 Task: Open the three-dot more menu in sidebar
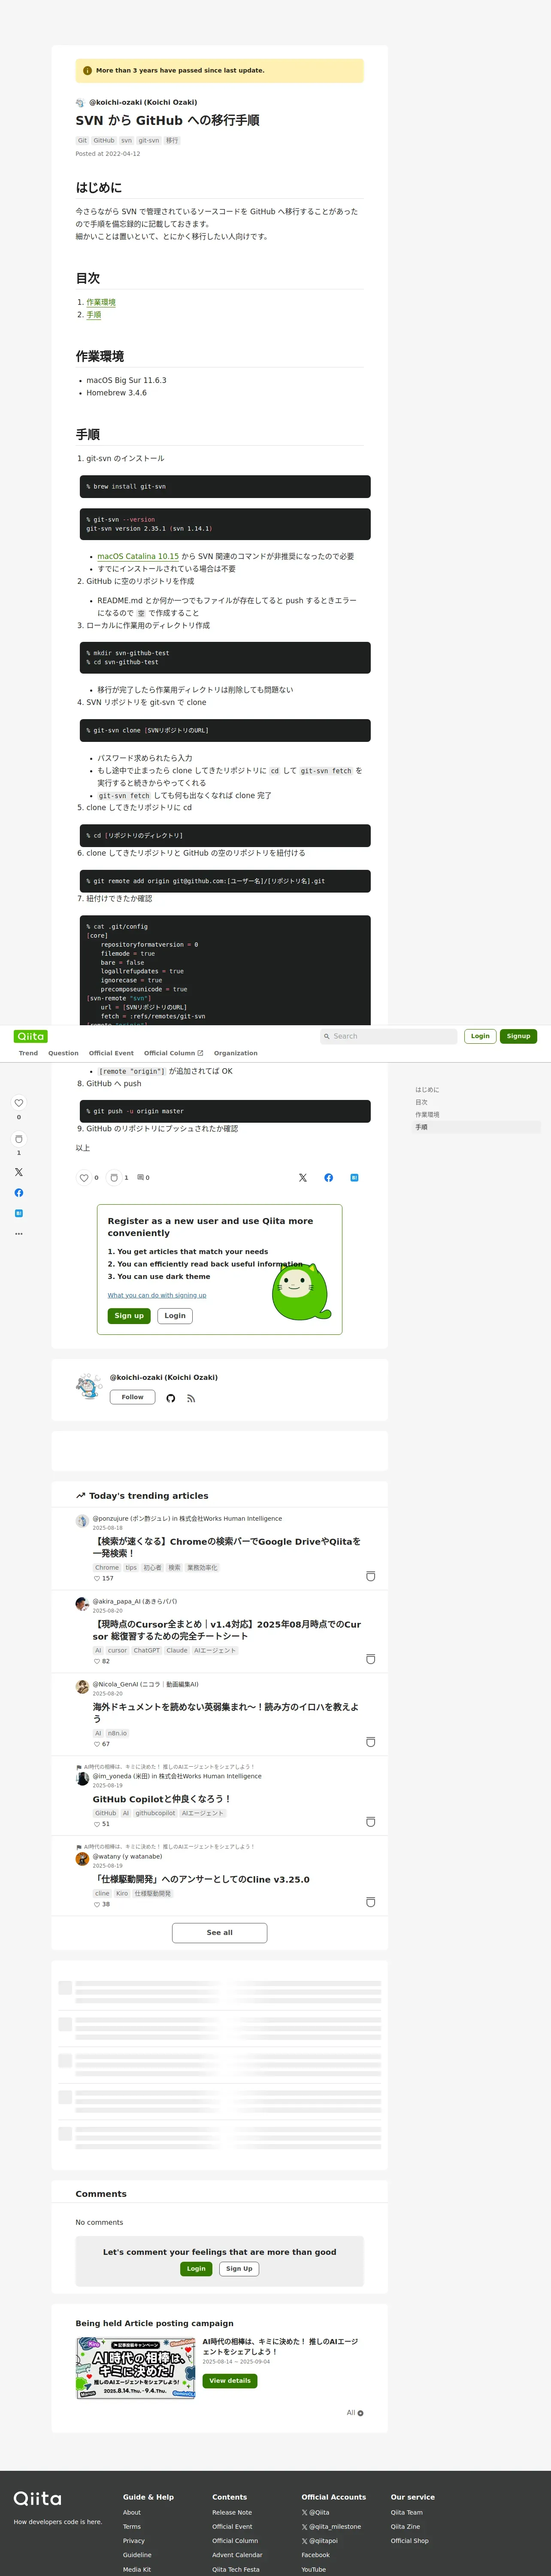(18, 1234)
